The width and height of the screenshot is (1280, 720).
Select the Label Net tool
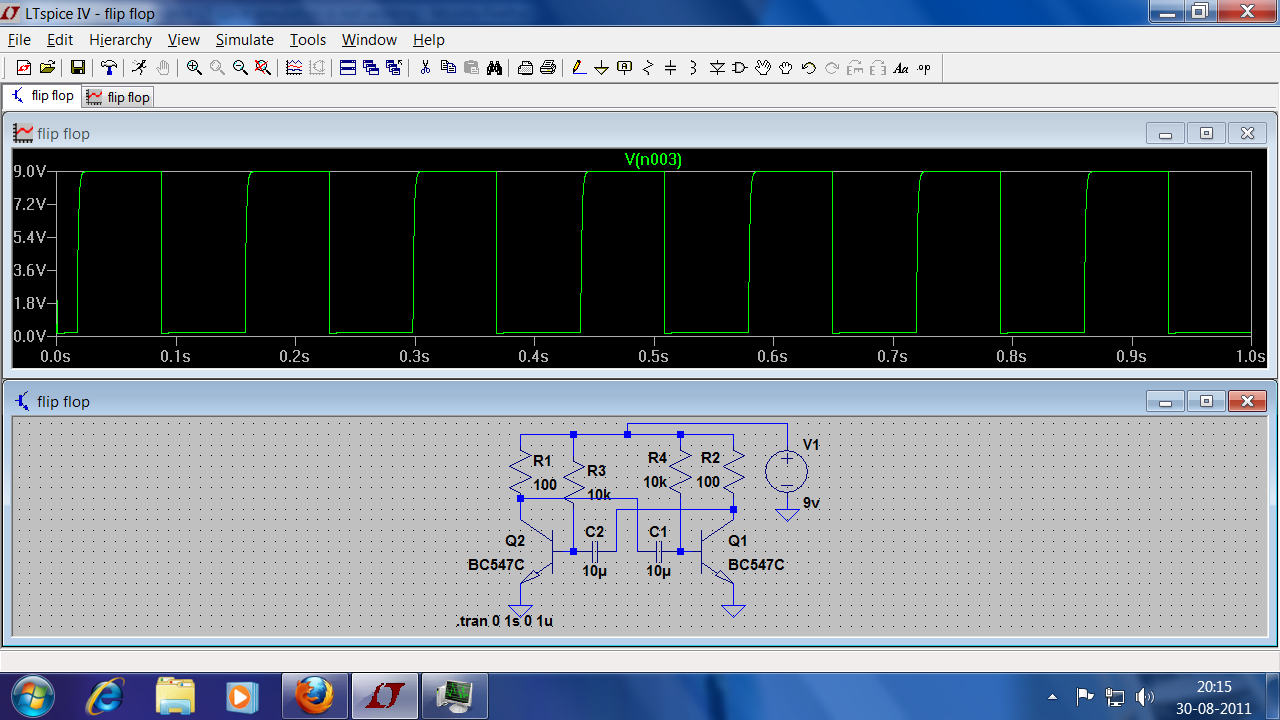(625, 68)
